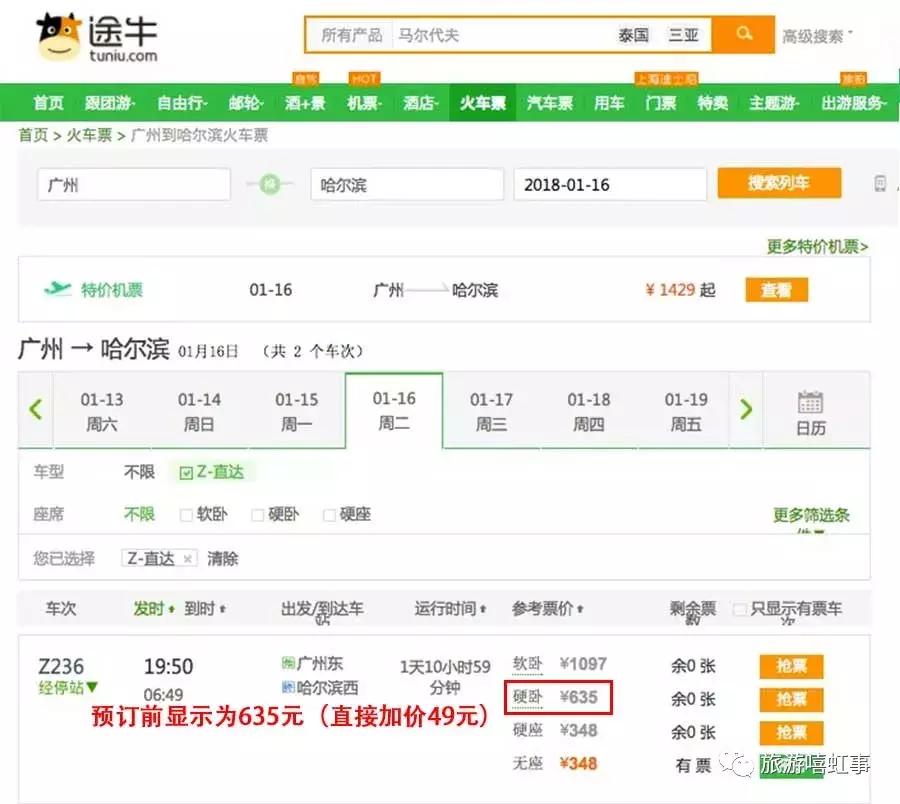900x804 pixels.
Task: Switch to the 01-17 周三 date tab
Action: point(491,410)
